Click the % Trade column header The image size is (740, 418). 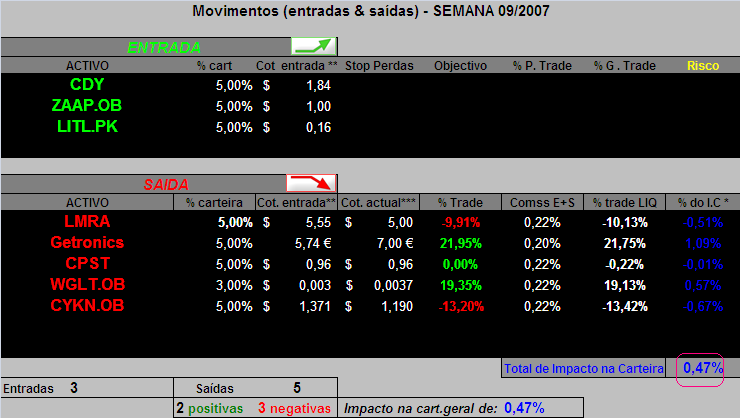click(x=460, y=202)
